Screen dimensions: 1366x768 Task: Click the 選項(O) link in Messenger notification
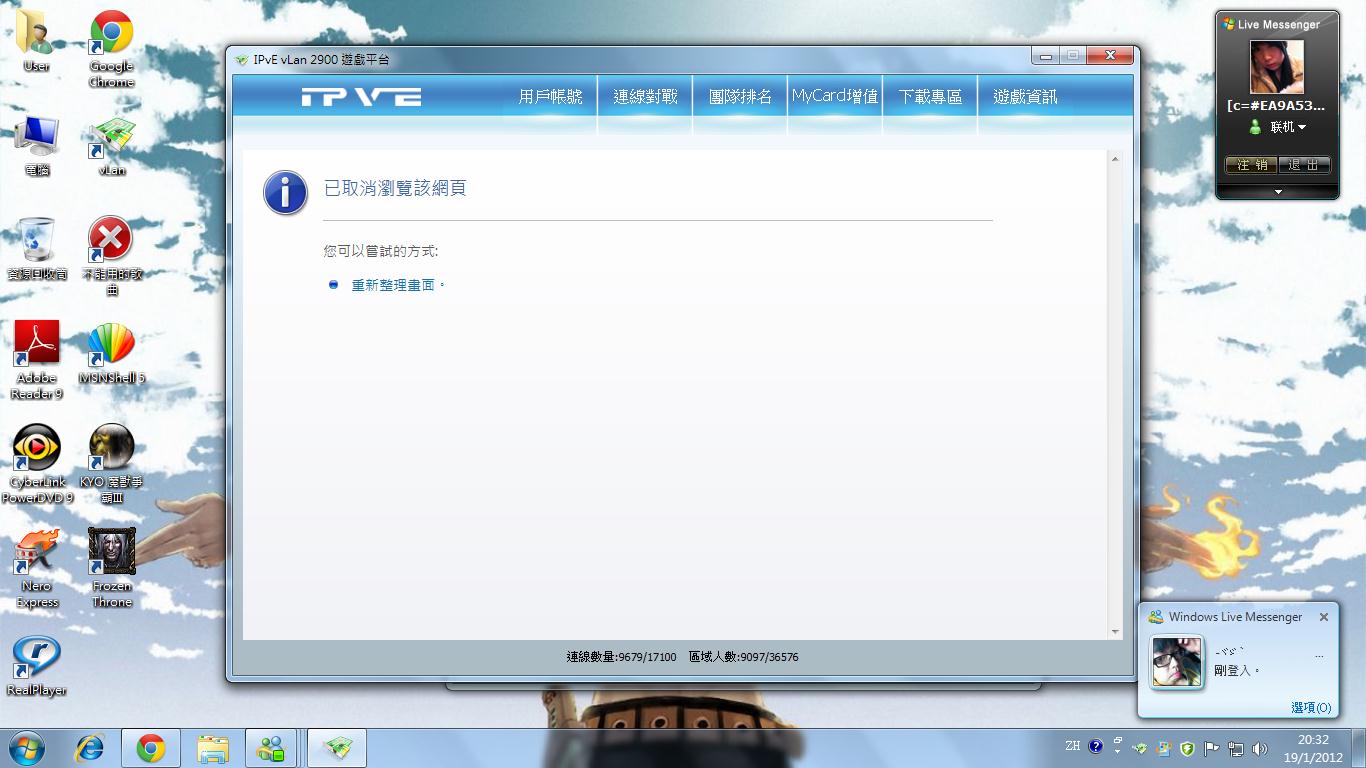pos(1311,707)
